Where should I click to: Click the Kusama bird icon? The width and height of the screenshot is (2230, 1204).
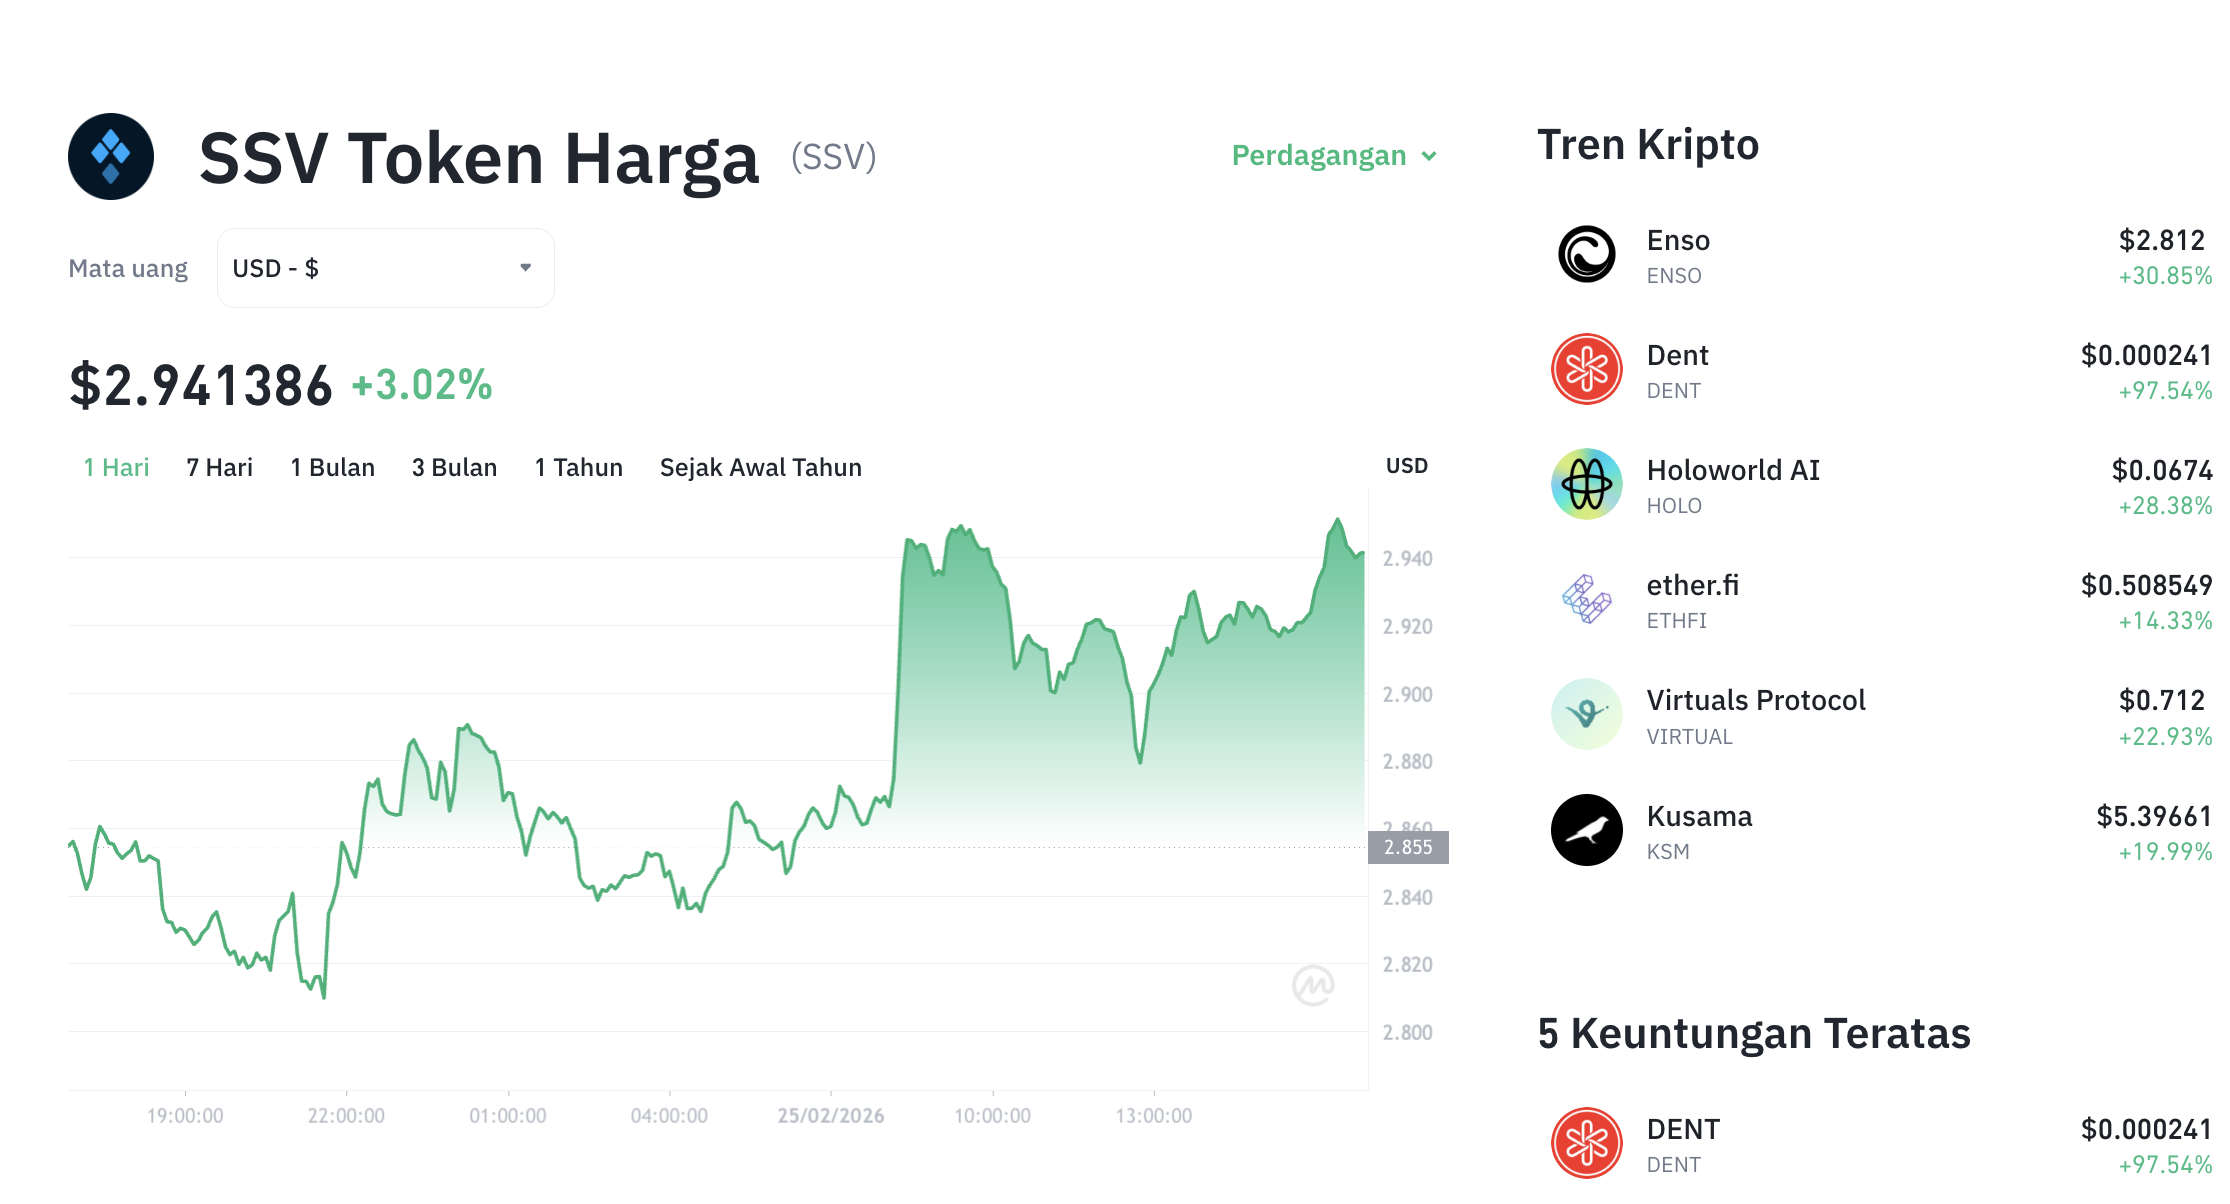pos(1586,830)
